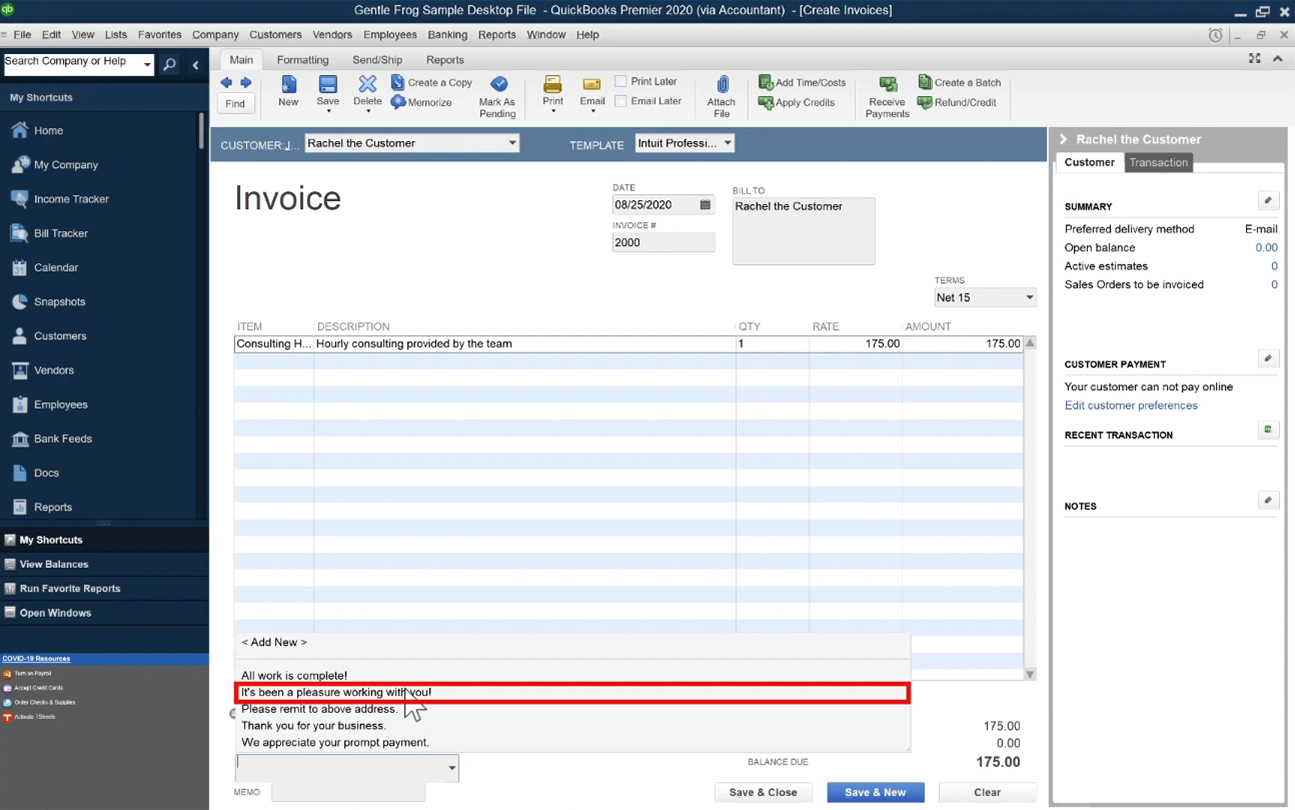This screenshot has width=1295, height=810.
Task: Switch to the Transaction tab
Action: coord(1158,163)
